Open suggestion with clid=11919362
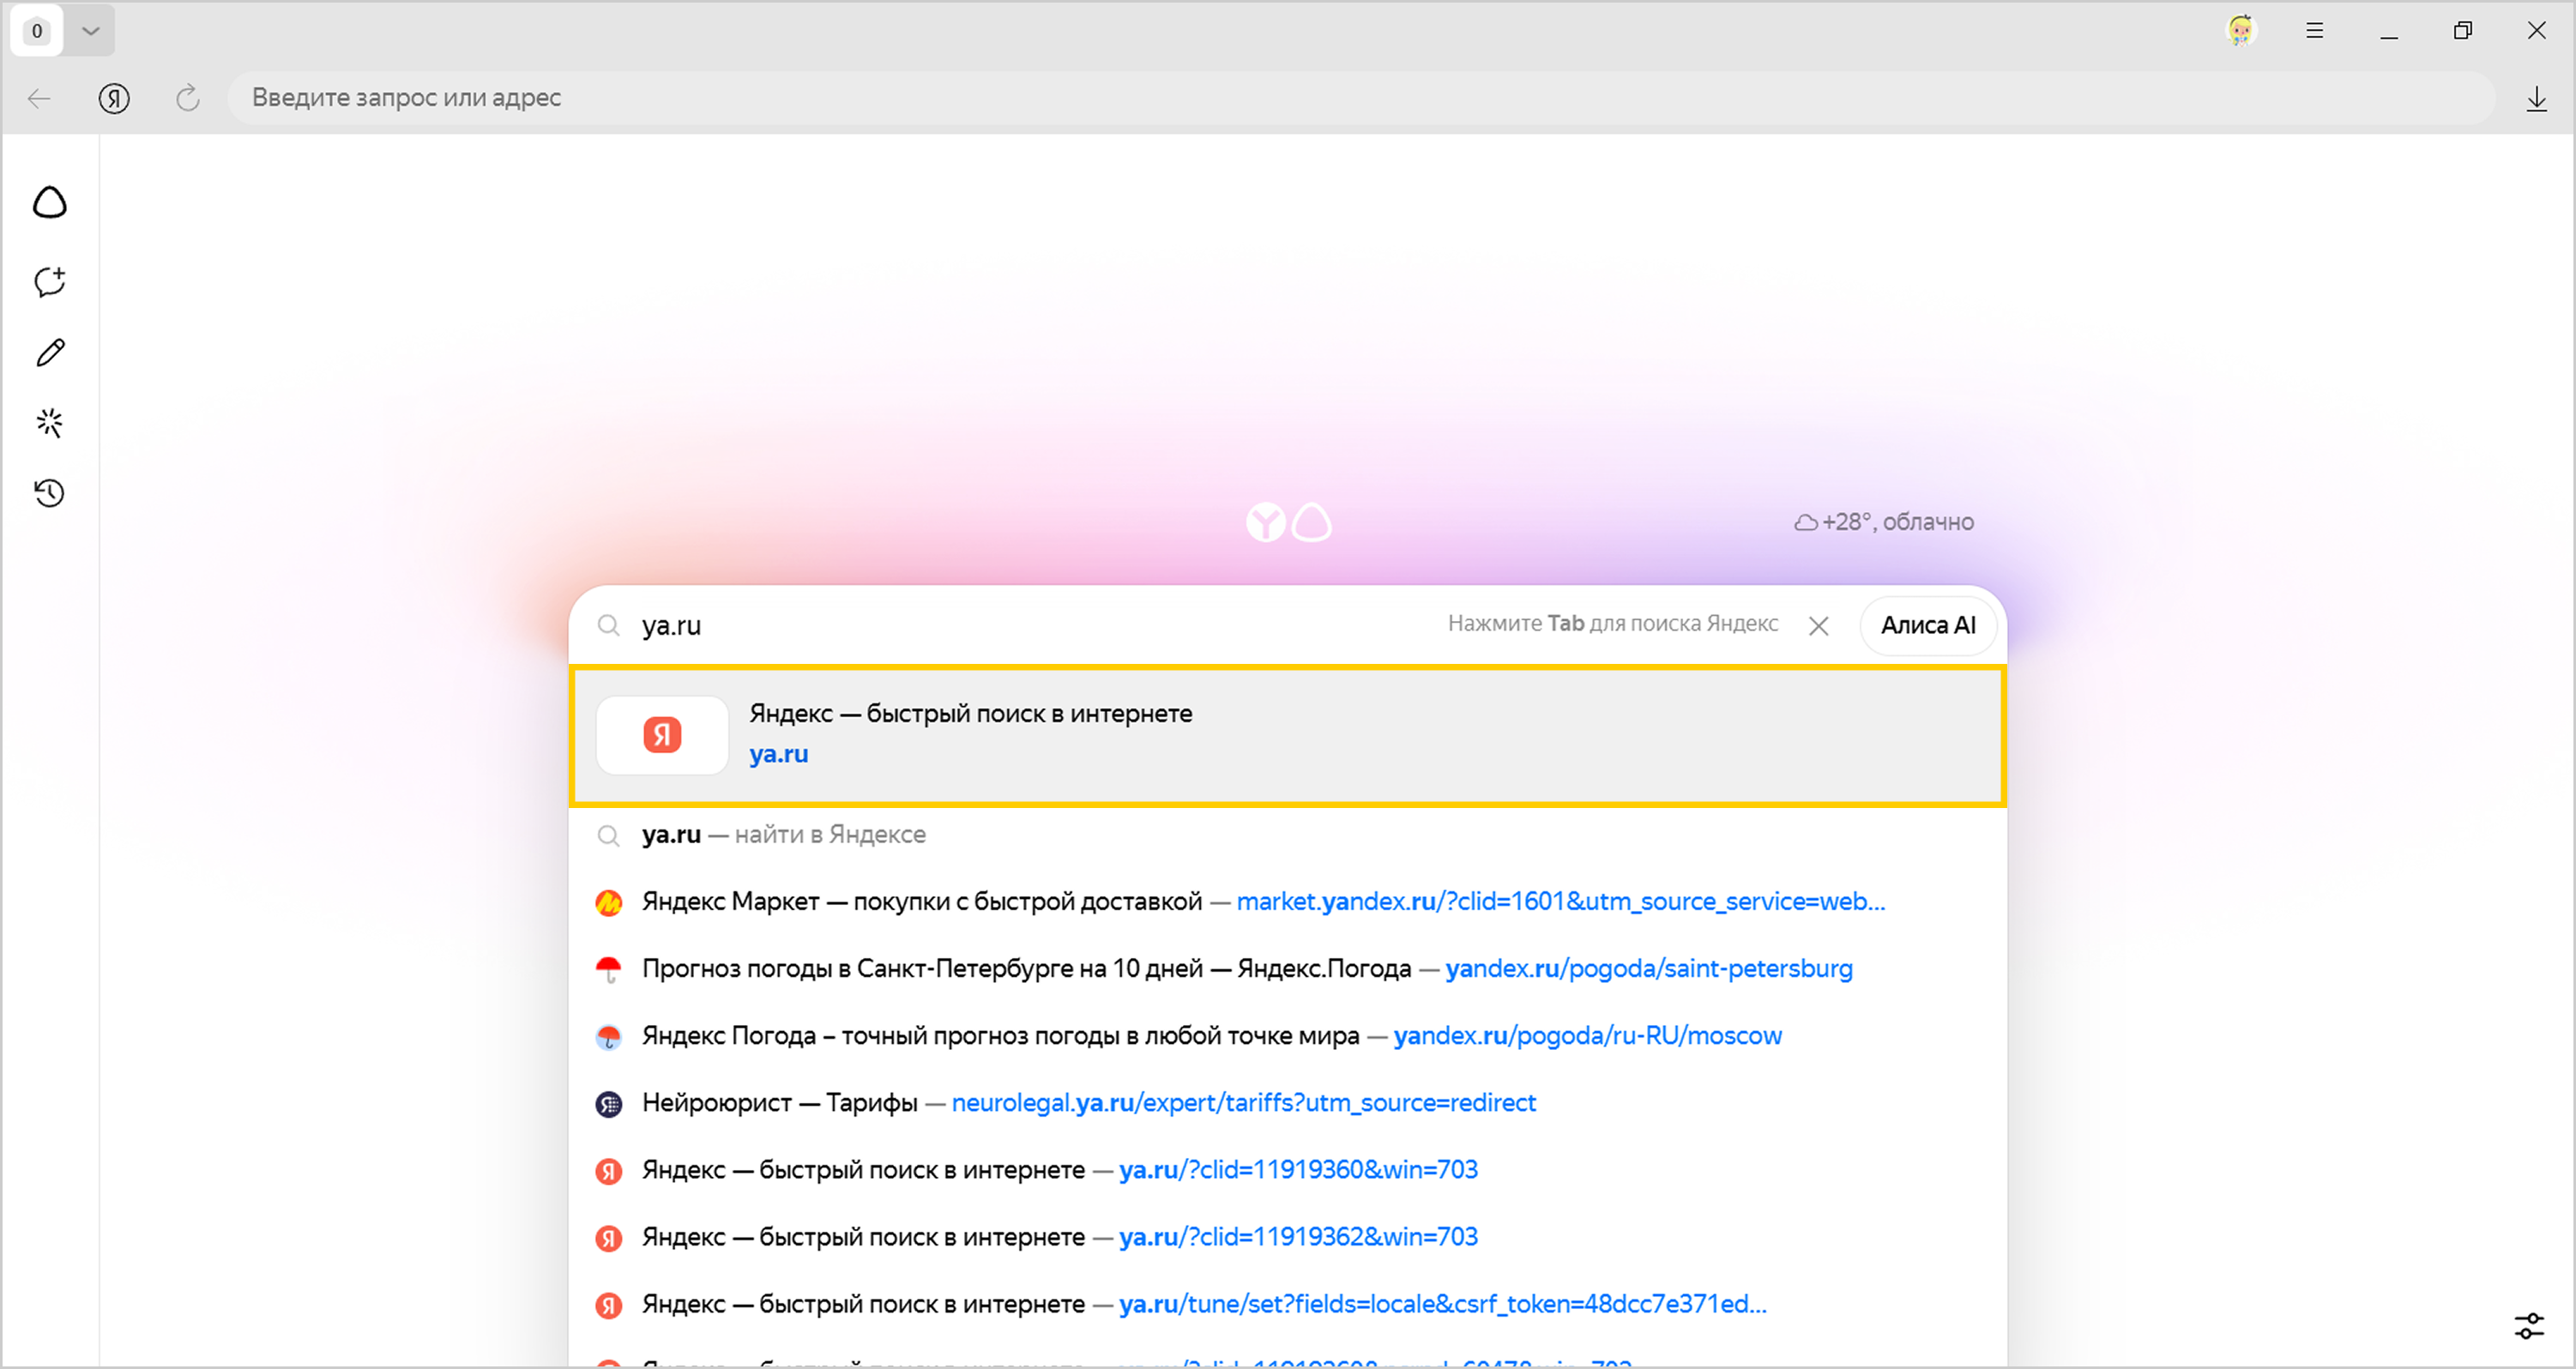The image size is (2576, 1369). 1288,1237
